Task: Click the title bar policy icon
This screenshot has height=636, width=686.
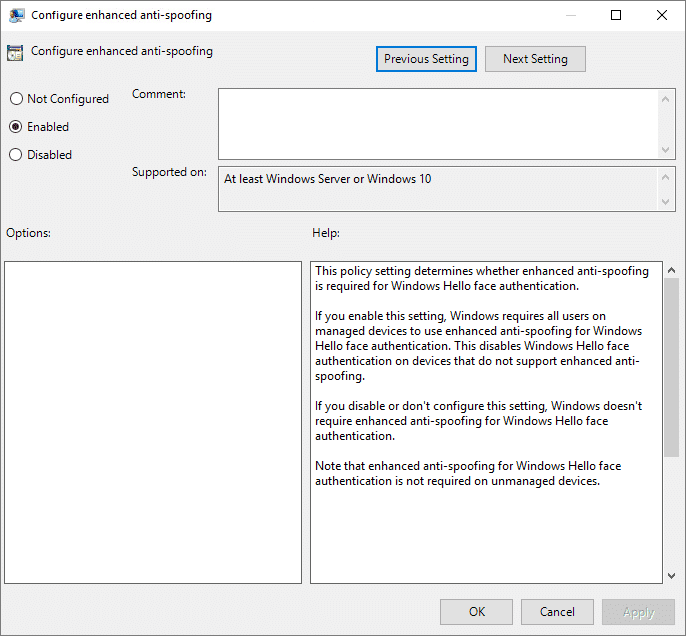Action: pyautogui.click(x=16, y=15)
